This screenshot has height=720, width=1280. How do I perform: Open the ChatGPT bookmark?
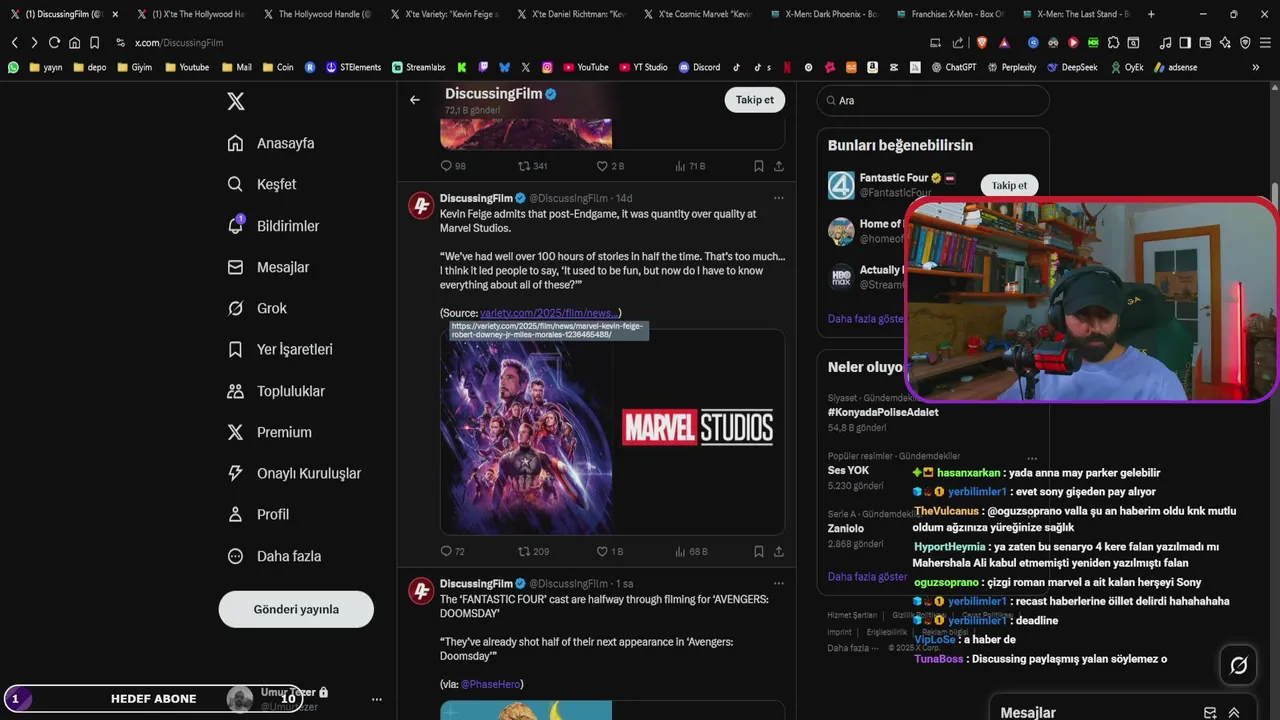pyautogui.click(x=953, y=67)
